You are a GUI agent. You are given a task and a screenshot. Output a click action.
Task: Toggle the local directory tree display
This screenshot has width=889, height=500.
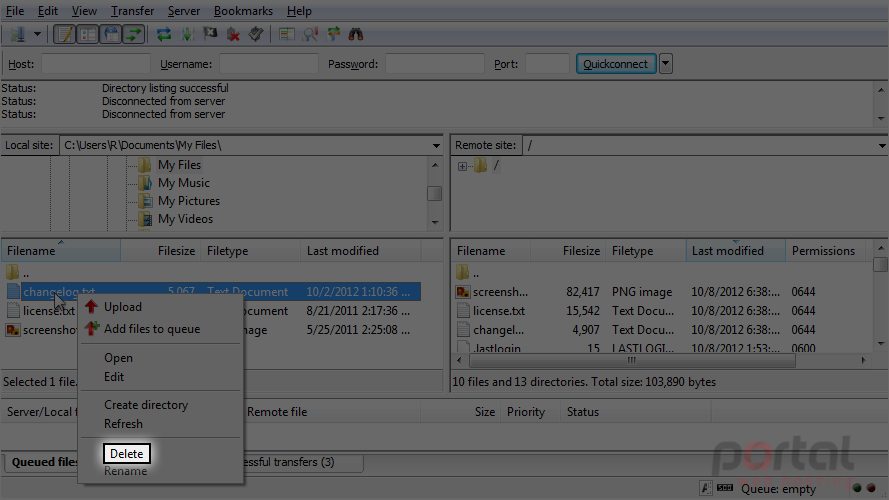click(x=87, y=35)
